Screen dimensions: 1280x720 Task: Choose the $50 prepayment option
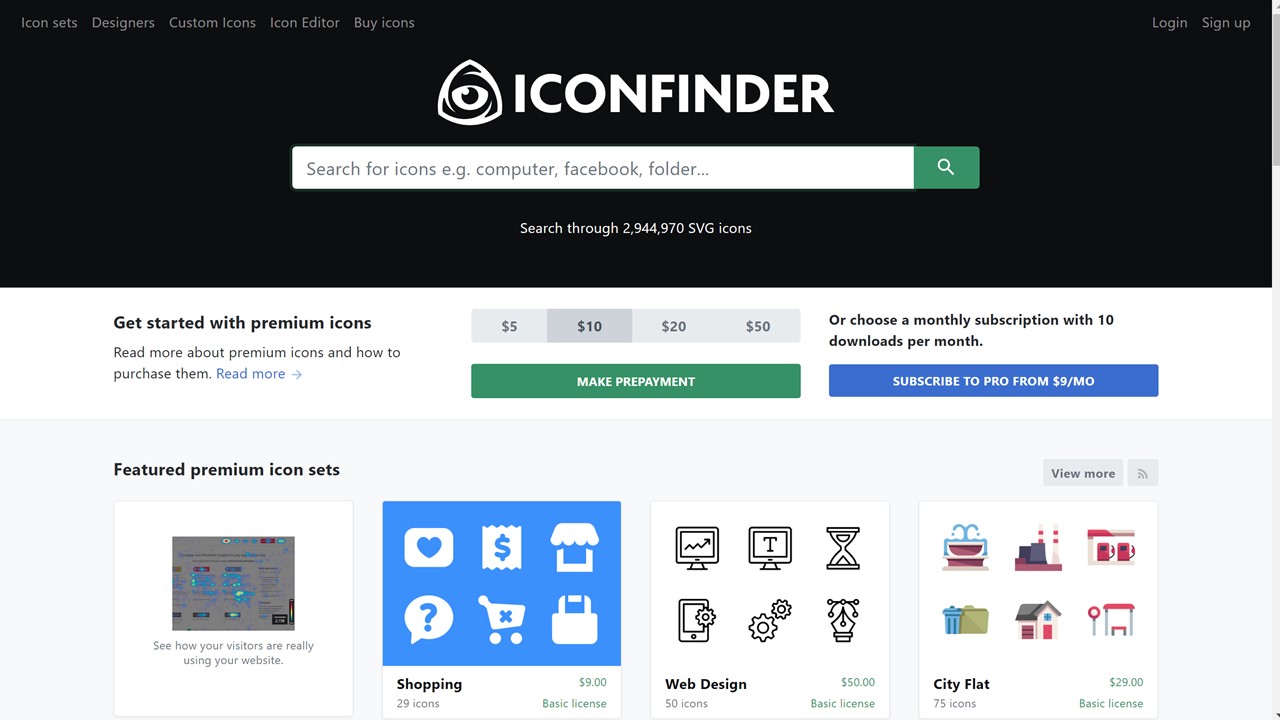tap(758, 326)
